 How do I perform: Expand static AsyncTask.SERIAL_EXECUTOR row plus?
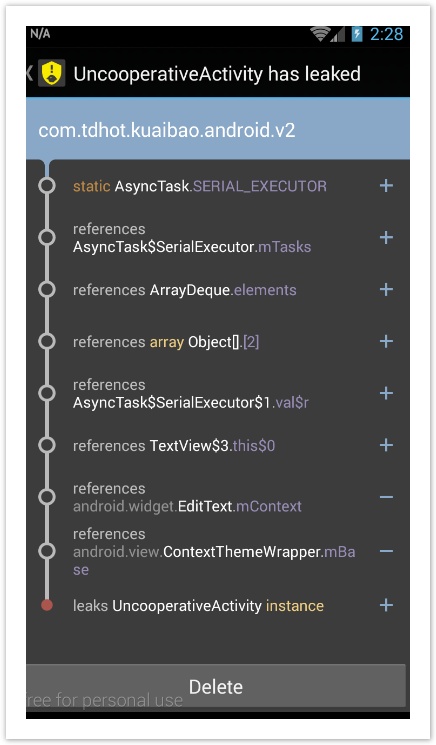click(x=386, y=185)
